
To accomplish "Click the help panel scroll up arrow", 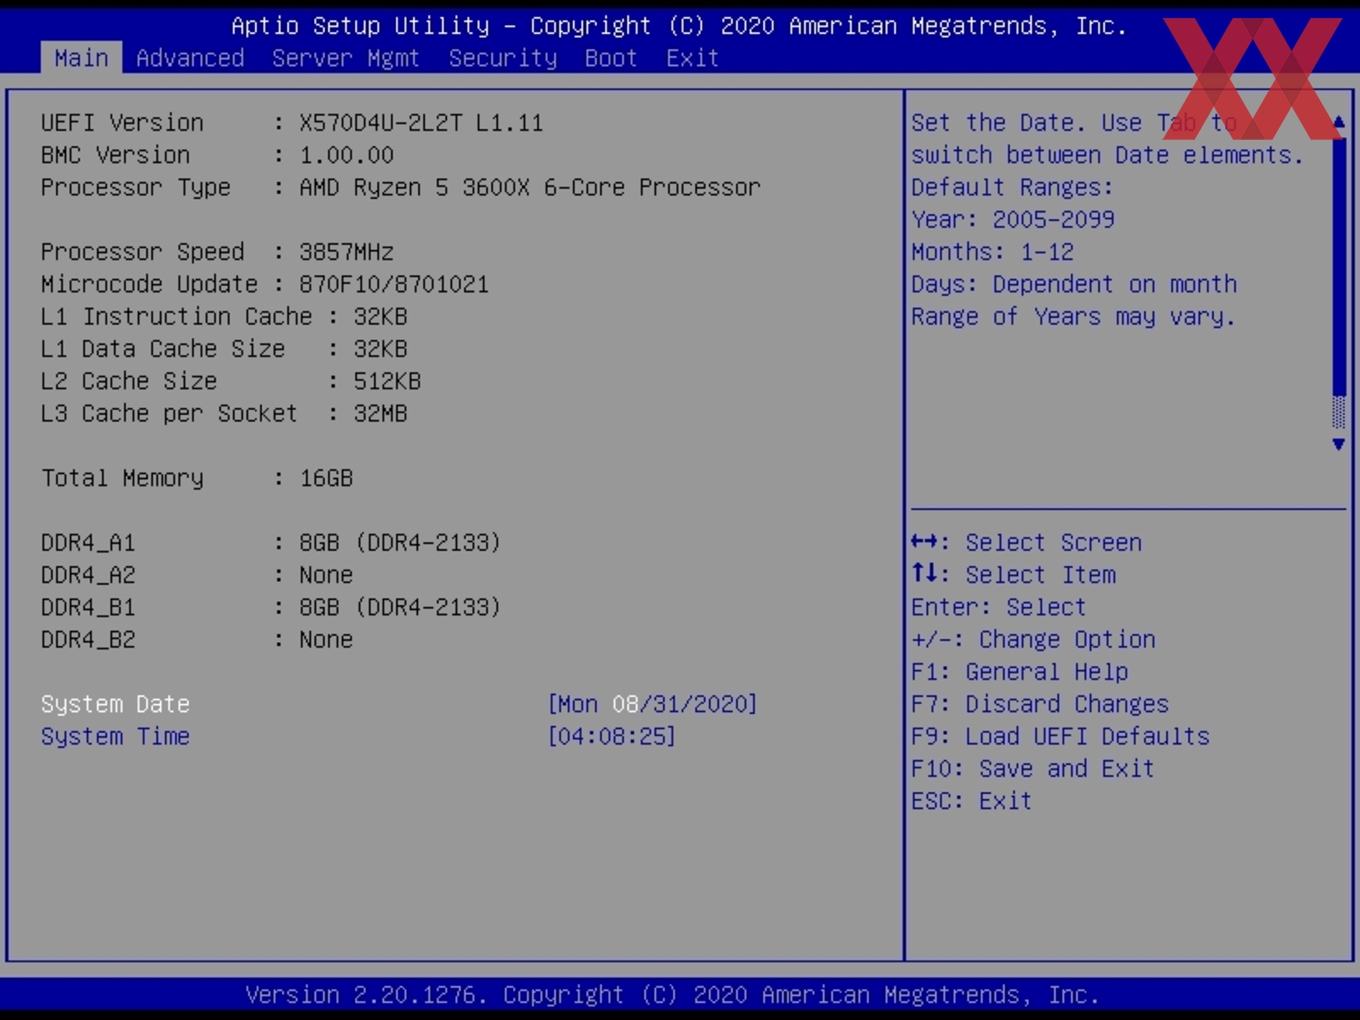I will point(1338,122).
